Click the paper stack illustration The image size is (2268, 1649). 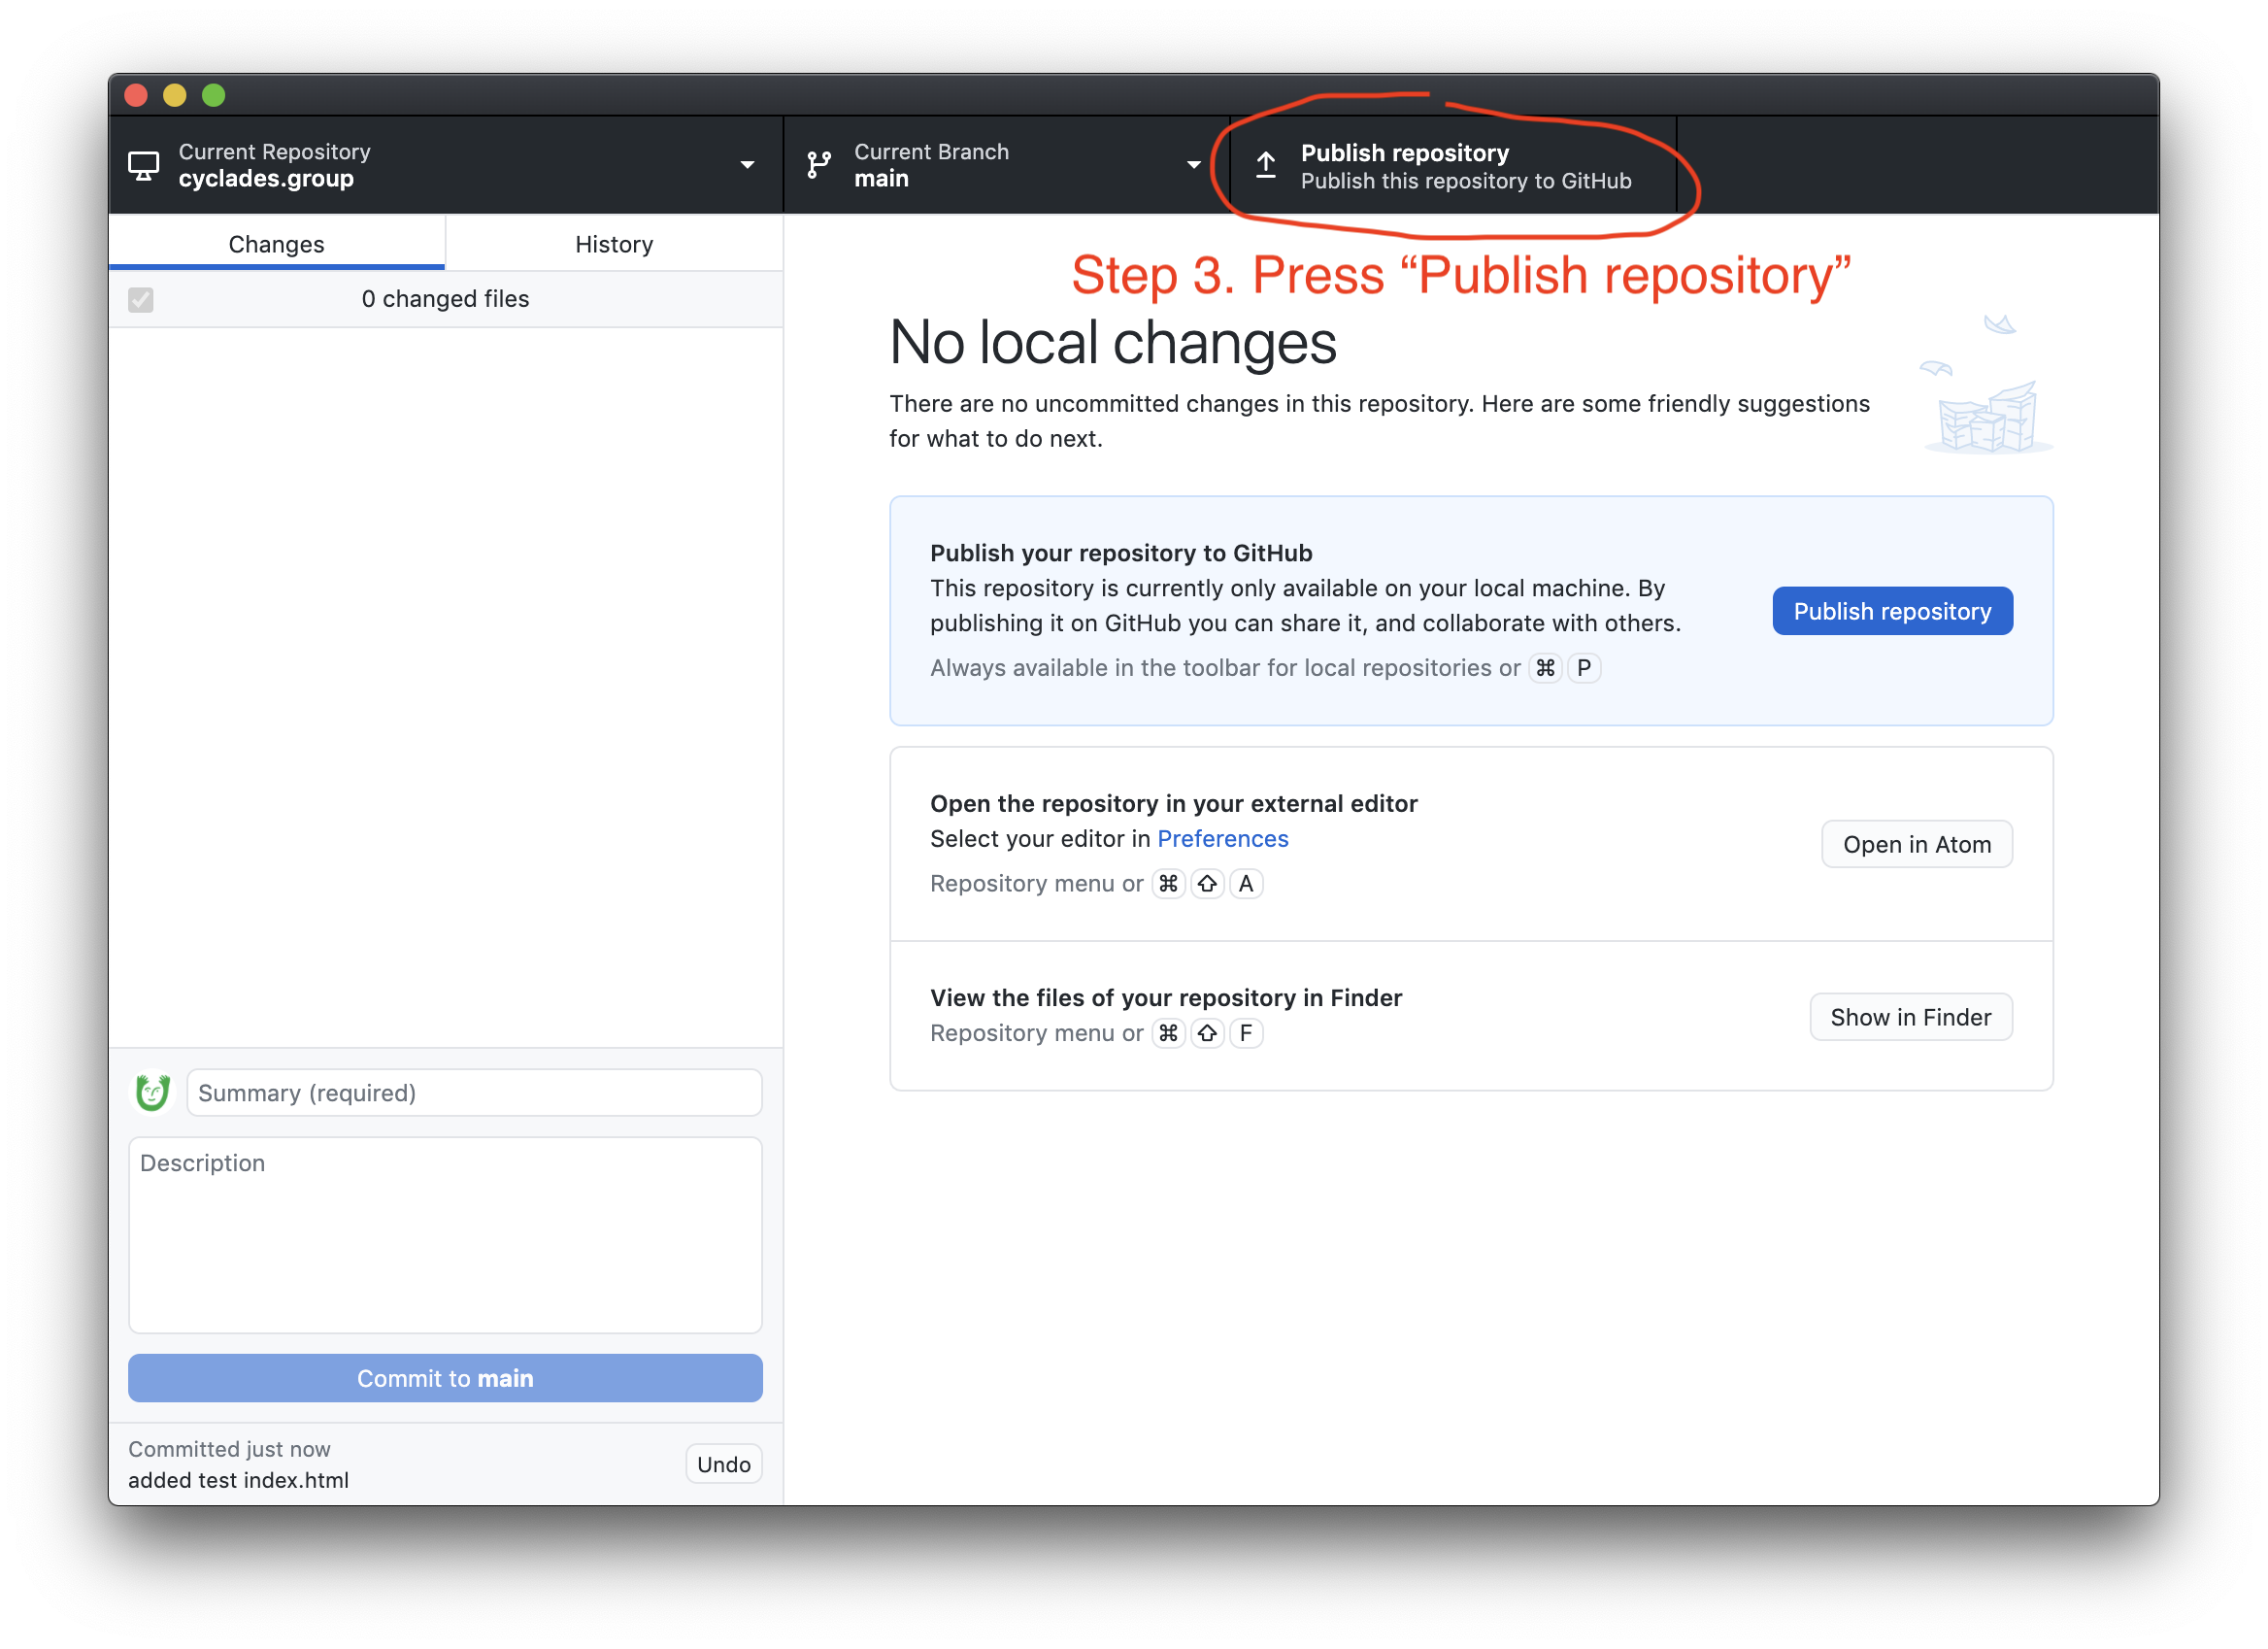[x=1986, y=418]
